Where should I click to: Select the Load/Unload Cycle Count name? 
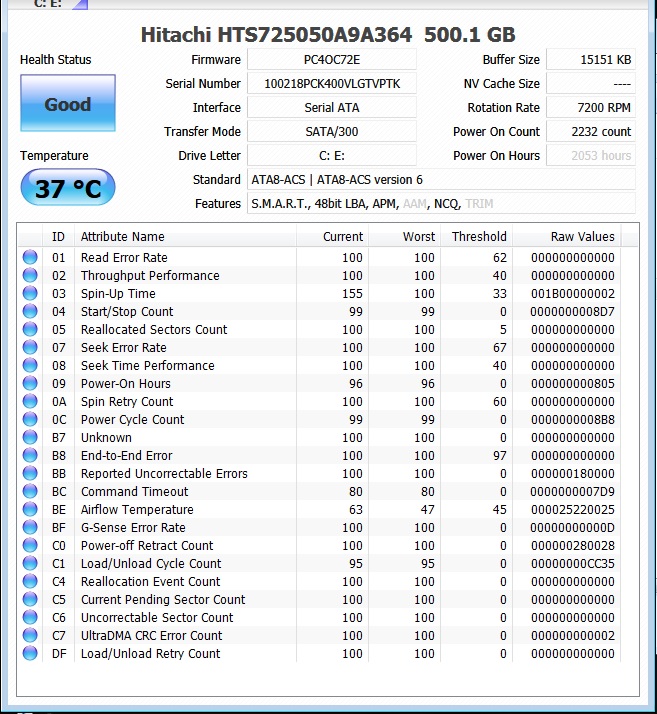pyautogui.click(x=151, y=564)
